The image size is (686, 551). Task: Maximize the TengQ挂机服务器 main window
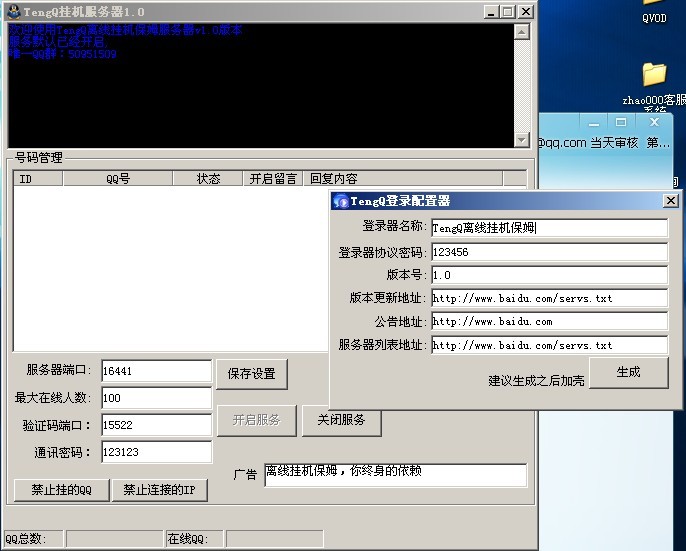point(507,11)
